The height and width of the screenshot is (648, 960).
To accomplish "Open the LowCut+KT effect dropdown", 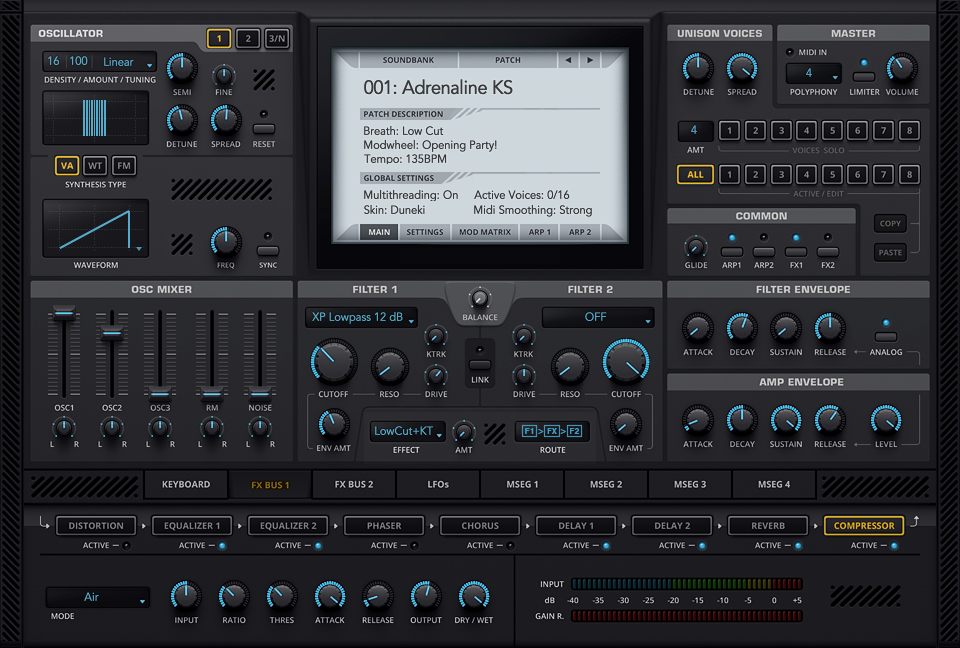I will pyautogui.click(x=407, y=431).
